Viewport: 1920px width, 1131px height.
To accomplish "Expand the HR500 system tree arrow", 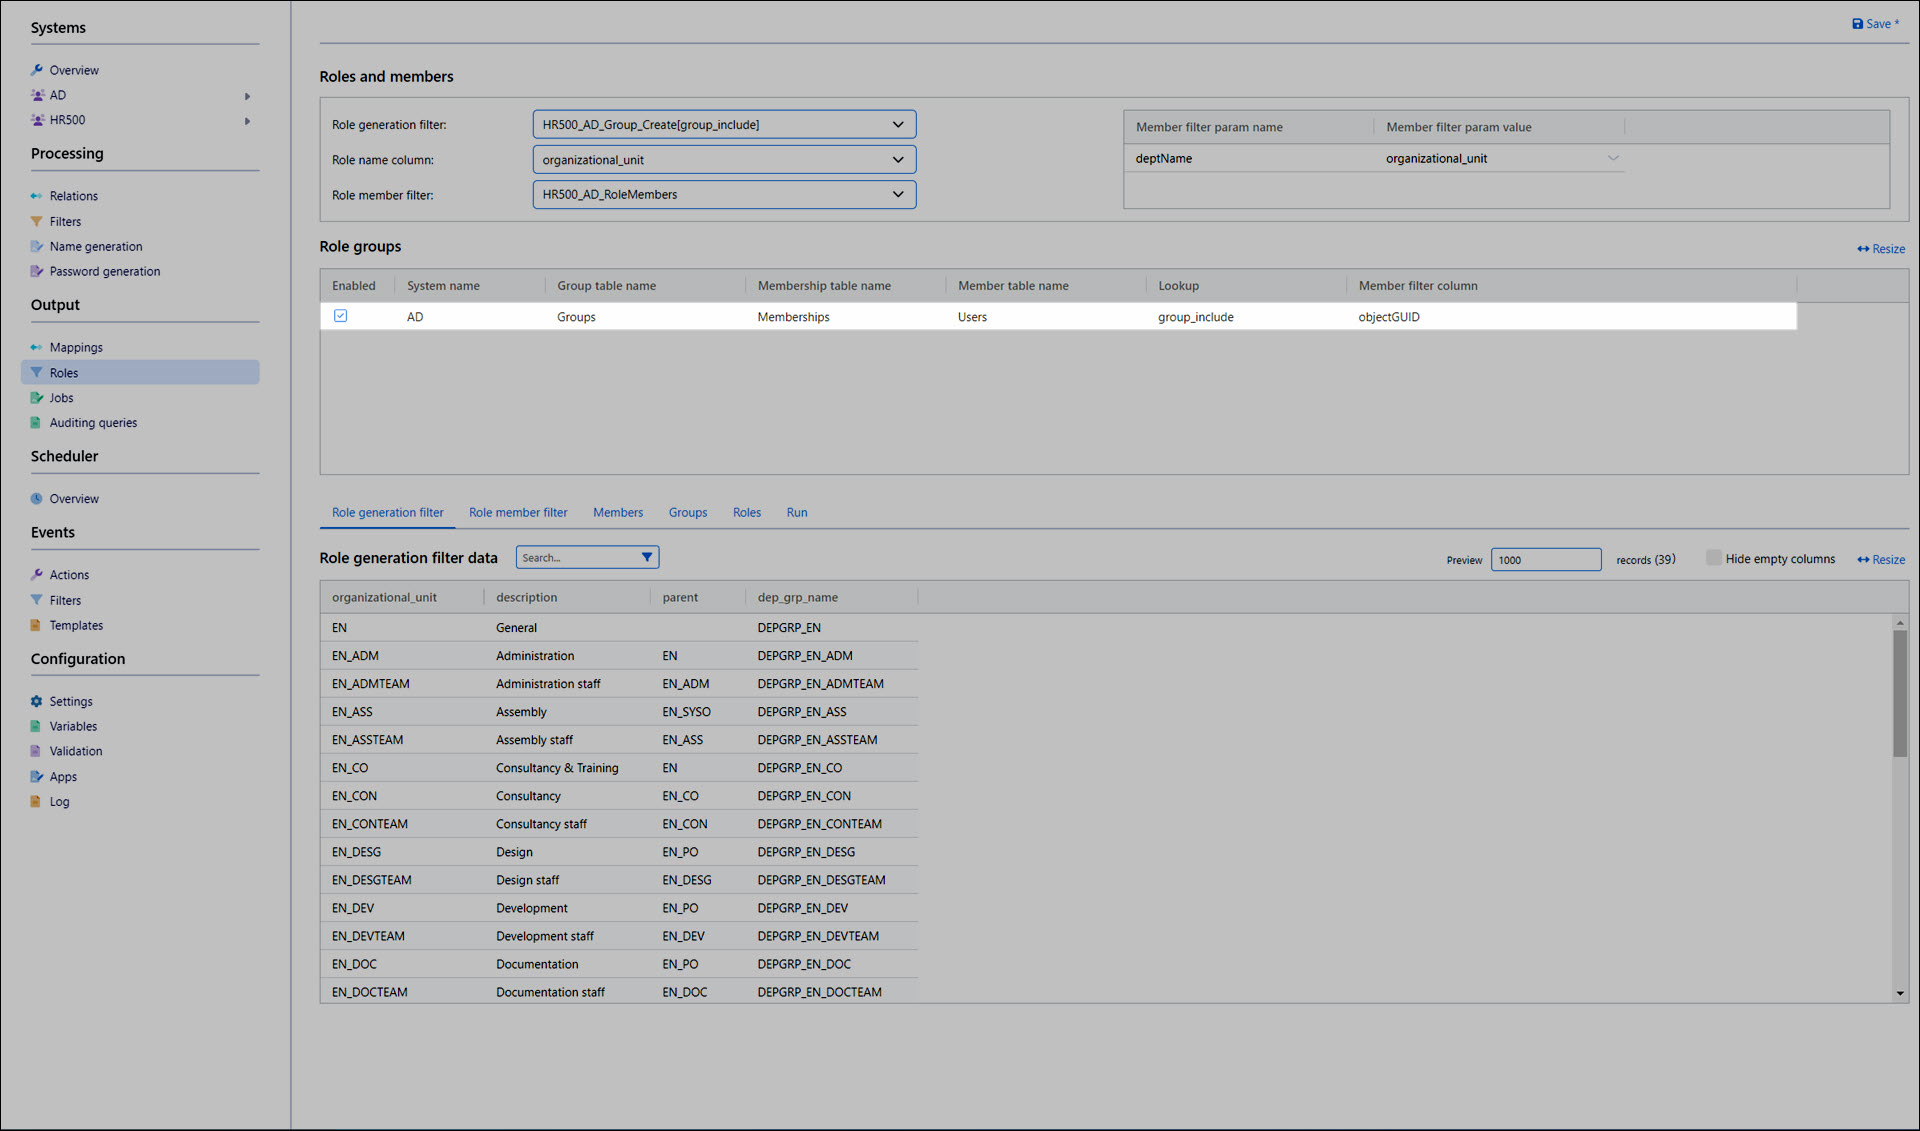I will coord(247,121).
